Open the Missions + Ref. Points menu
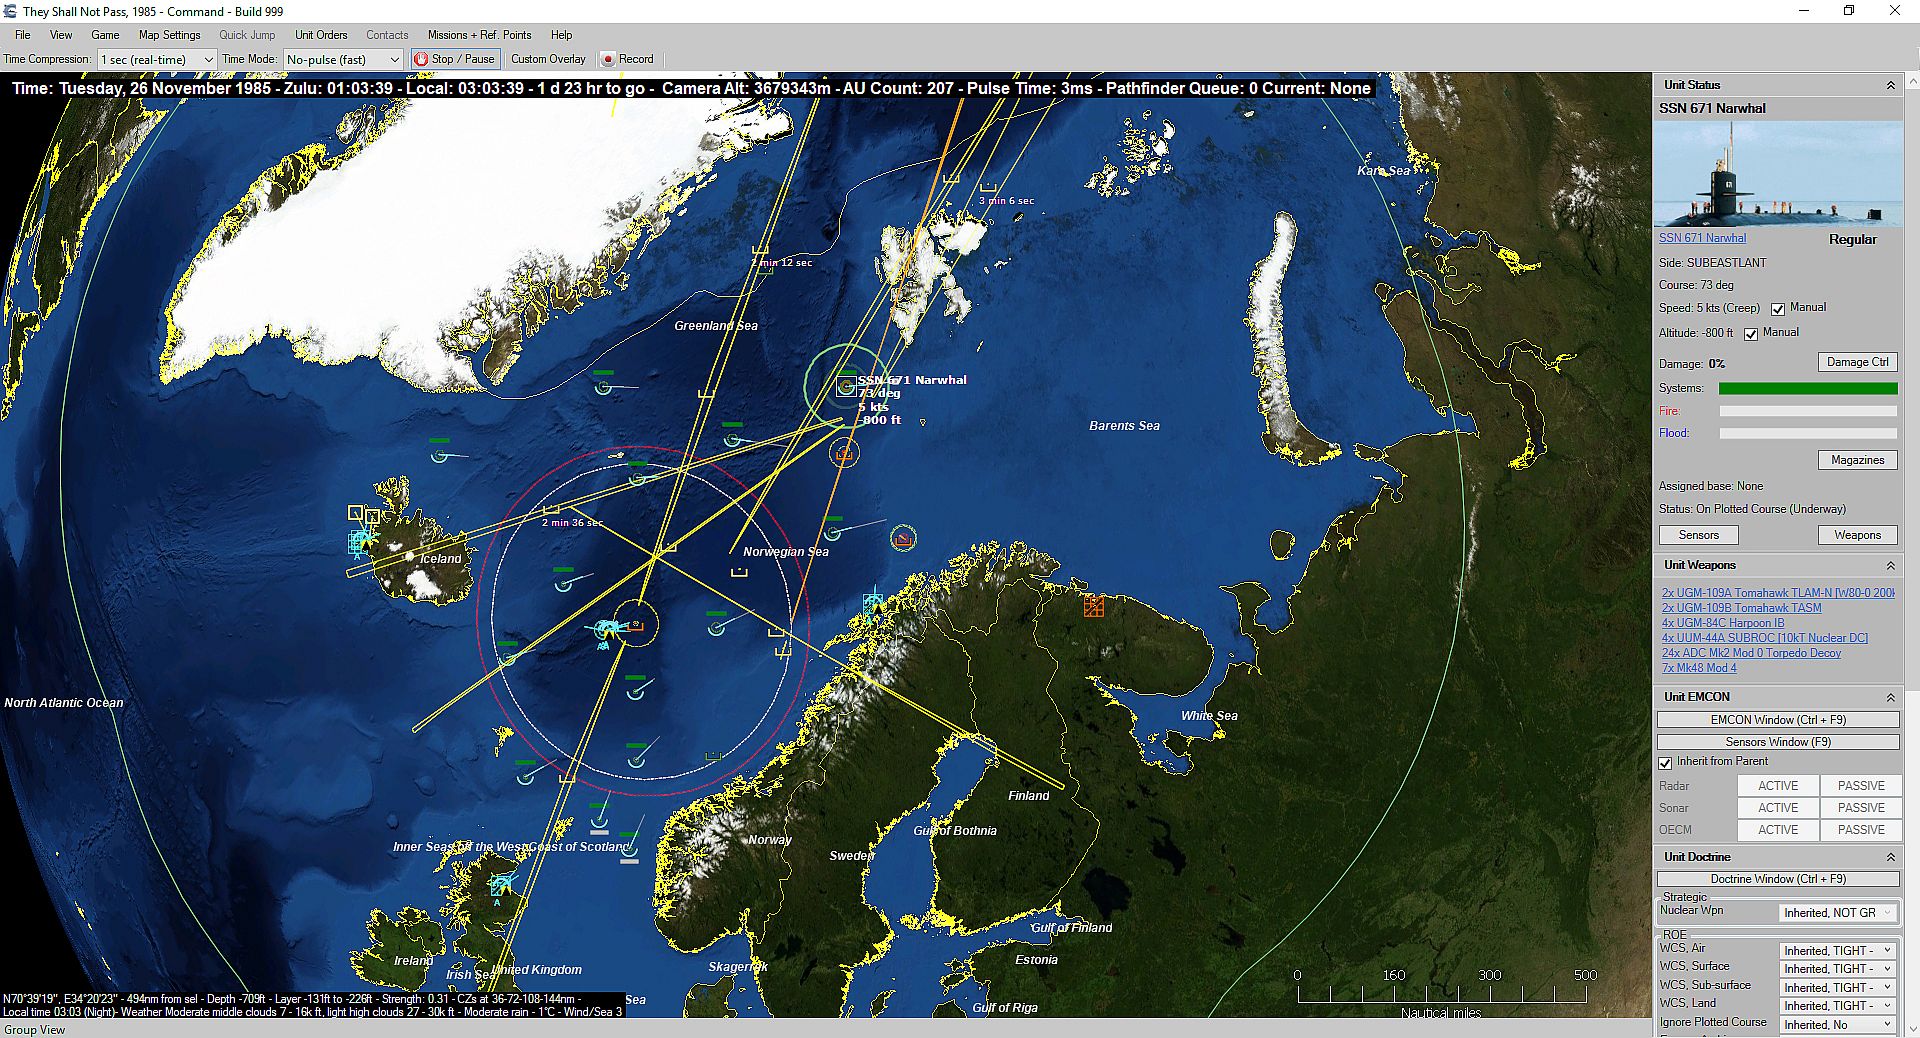Screen dimensions: 1920x1038 pyautogui.click(x=479, y=35)
